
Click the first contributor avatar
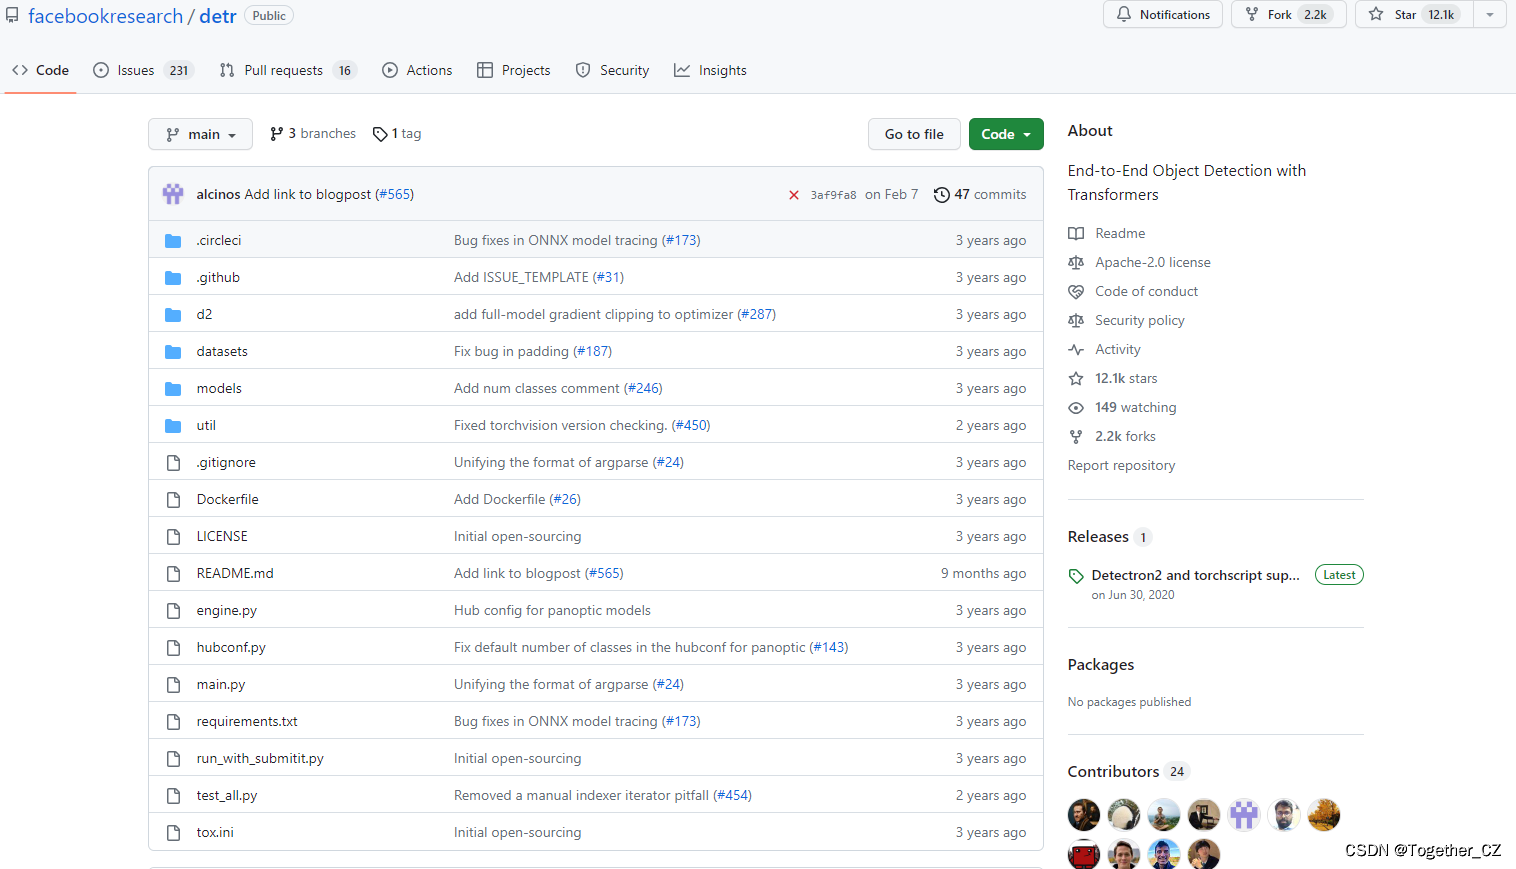coord(1084,815)
